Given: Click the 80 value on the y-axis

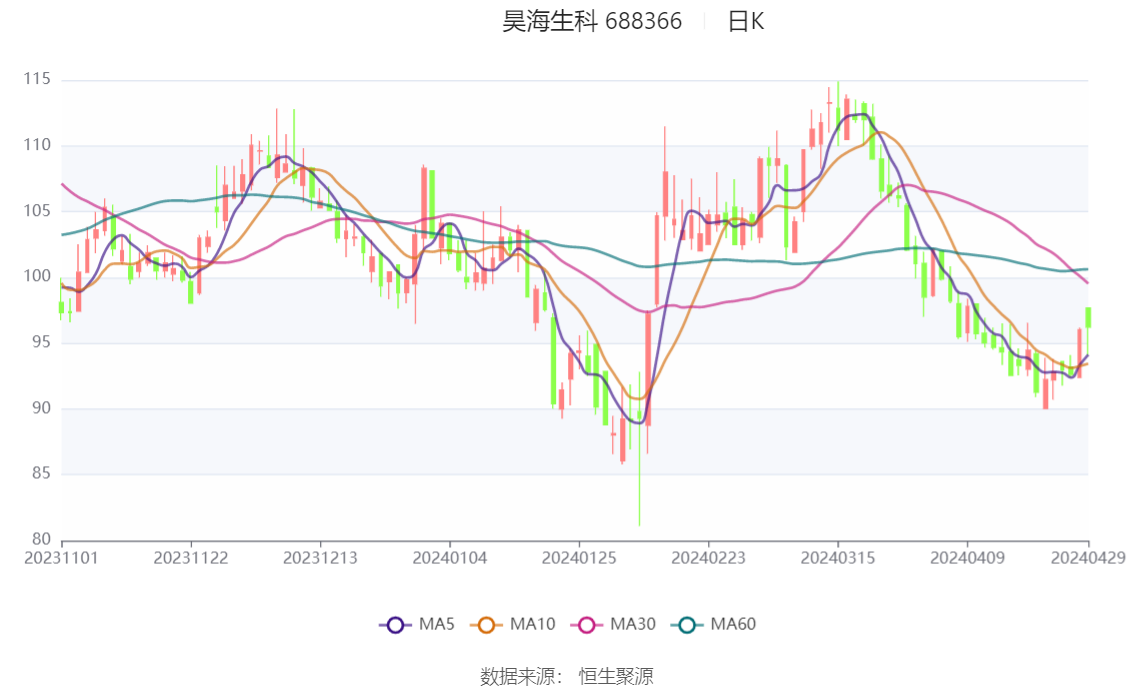Looking at the screenshot, I should click(x=44, y=539).
